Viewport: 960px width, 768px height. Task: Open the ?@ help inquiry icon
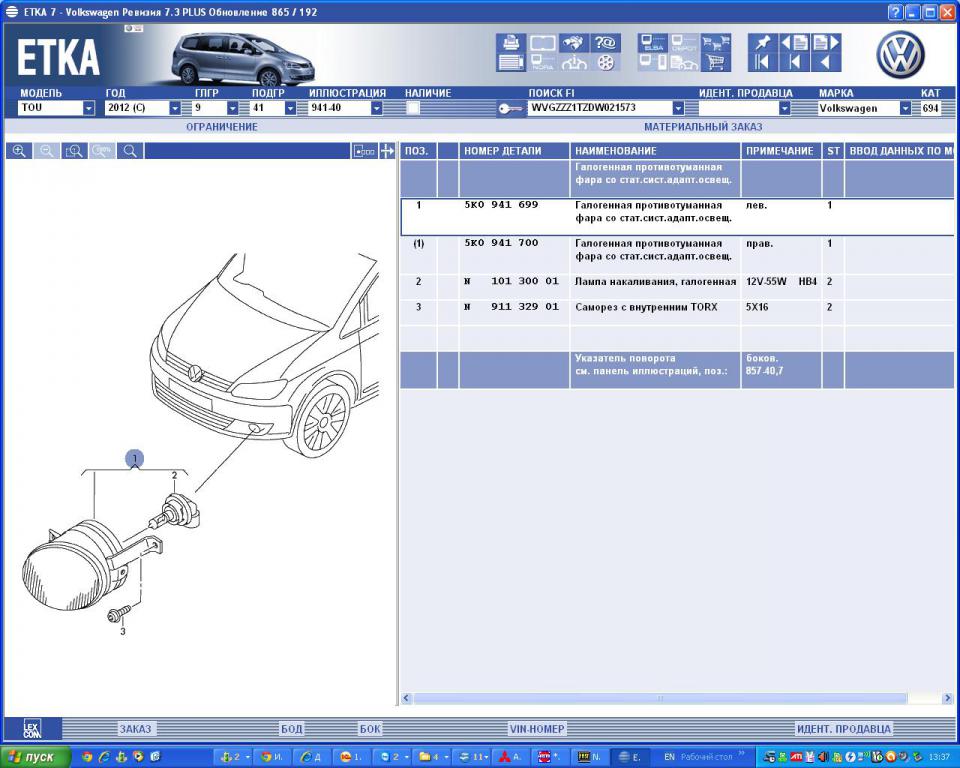click(605, 43)
